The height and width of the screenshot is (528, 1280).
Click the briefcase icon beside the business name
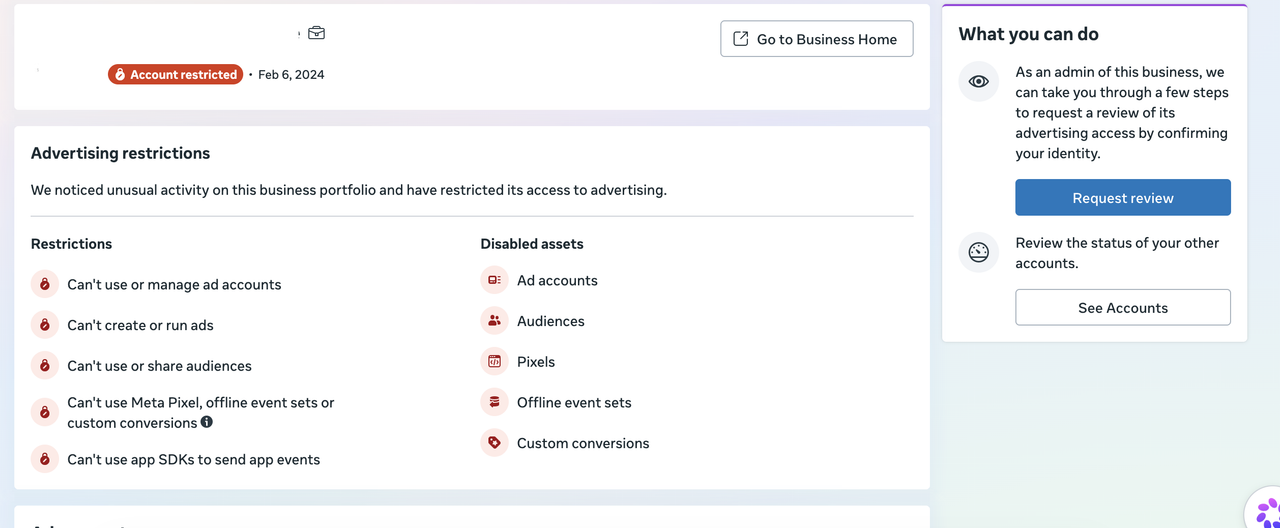pos(316,33)
